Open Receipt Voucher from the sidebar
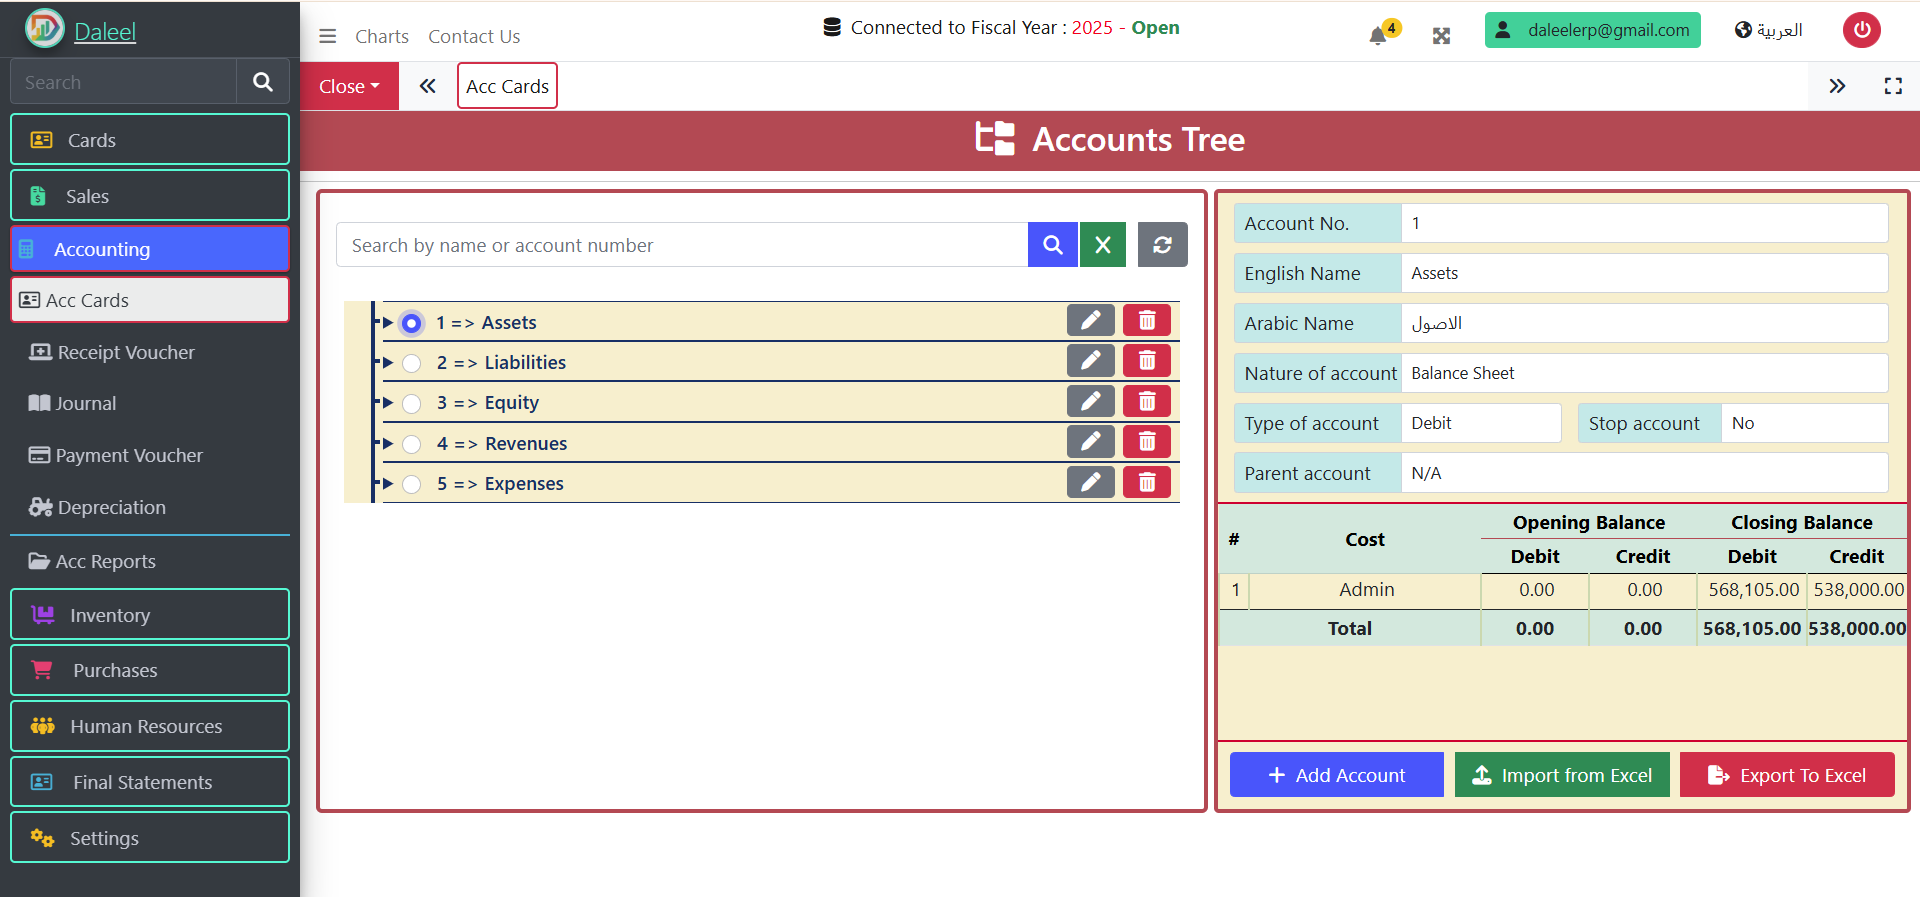Viewport: 1920px width, 897px height. [x=150, y=352]
